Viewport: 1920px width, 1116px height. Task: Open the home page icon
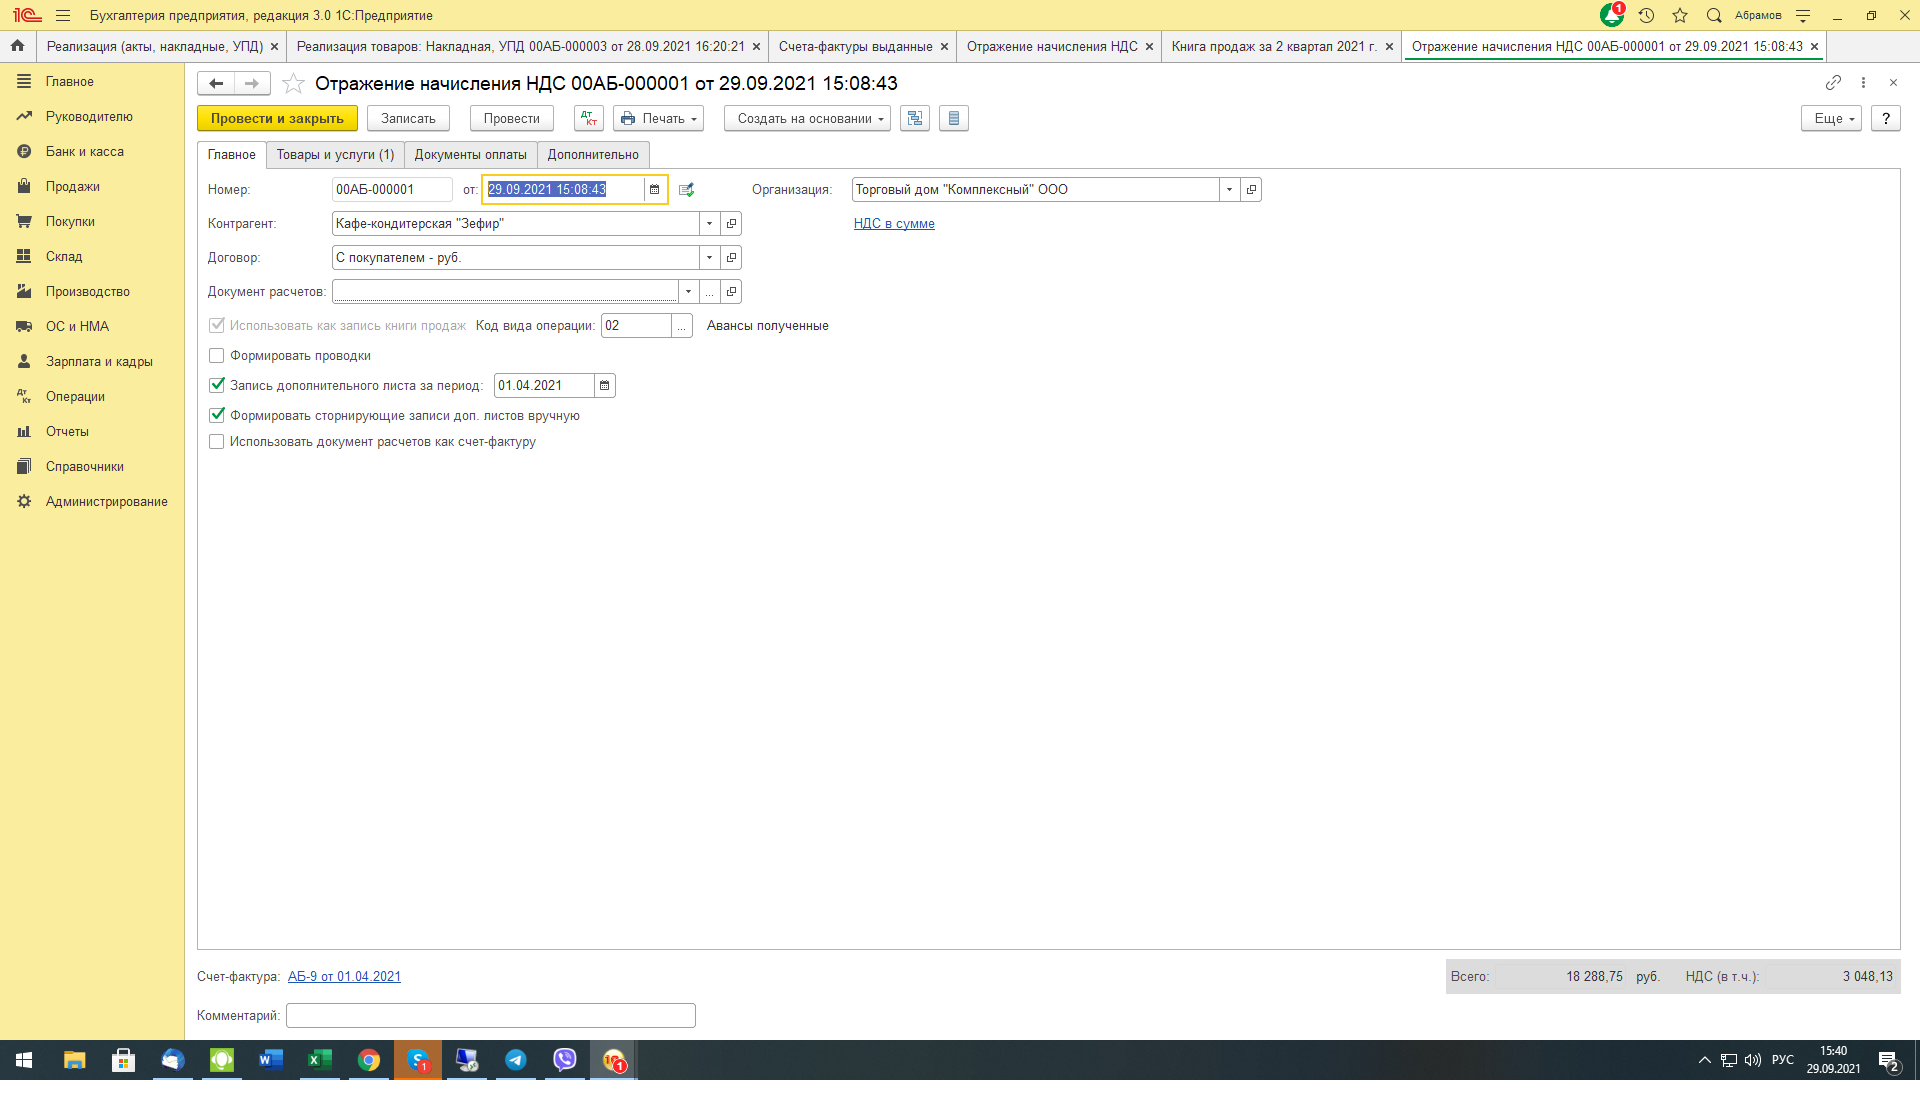pyautogui.click(x=17, y=46)
